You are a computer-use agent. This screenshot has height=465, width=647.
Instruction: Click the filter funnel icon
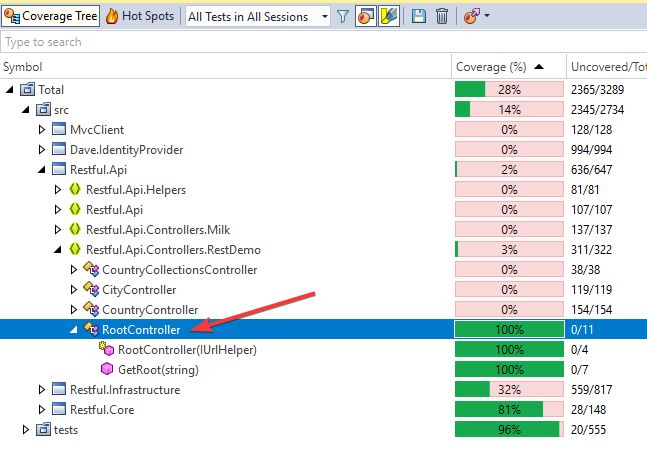pos(343,17)
